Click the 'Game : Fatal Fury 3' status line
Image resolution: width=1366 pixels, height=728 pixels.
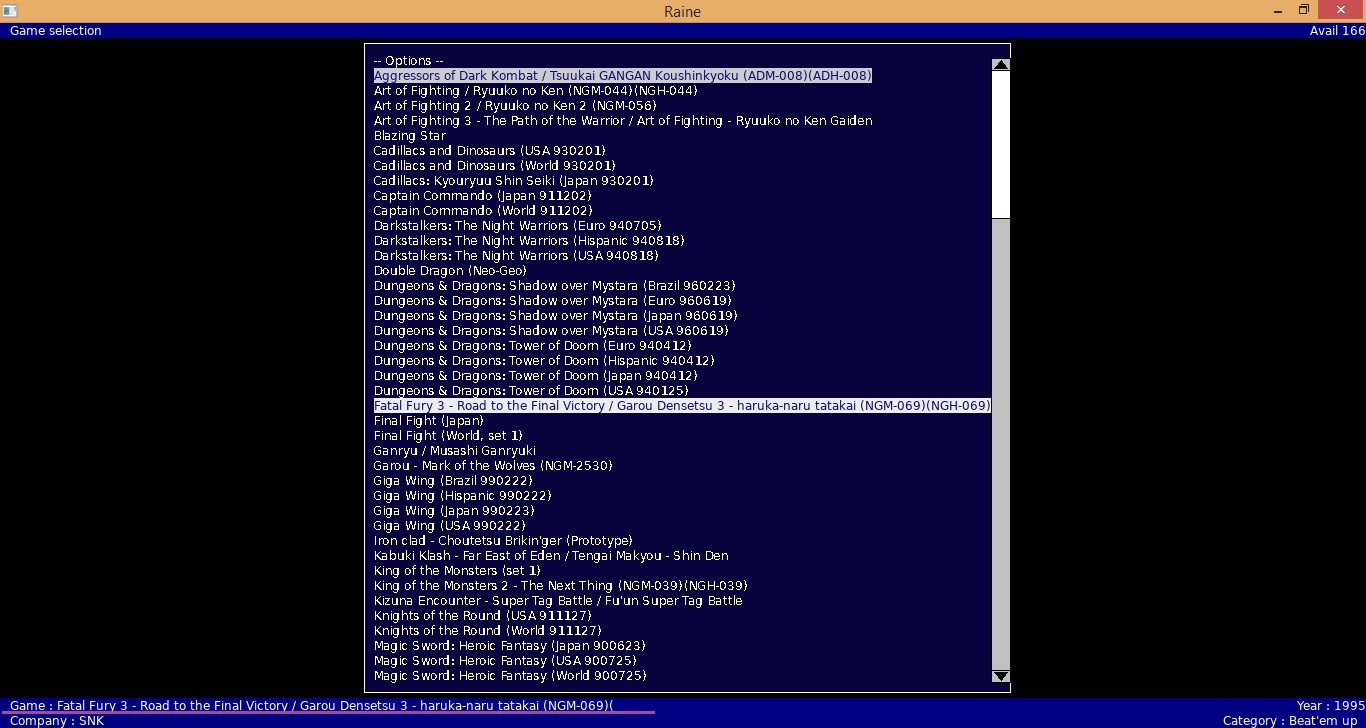point(311,706)
